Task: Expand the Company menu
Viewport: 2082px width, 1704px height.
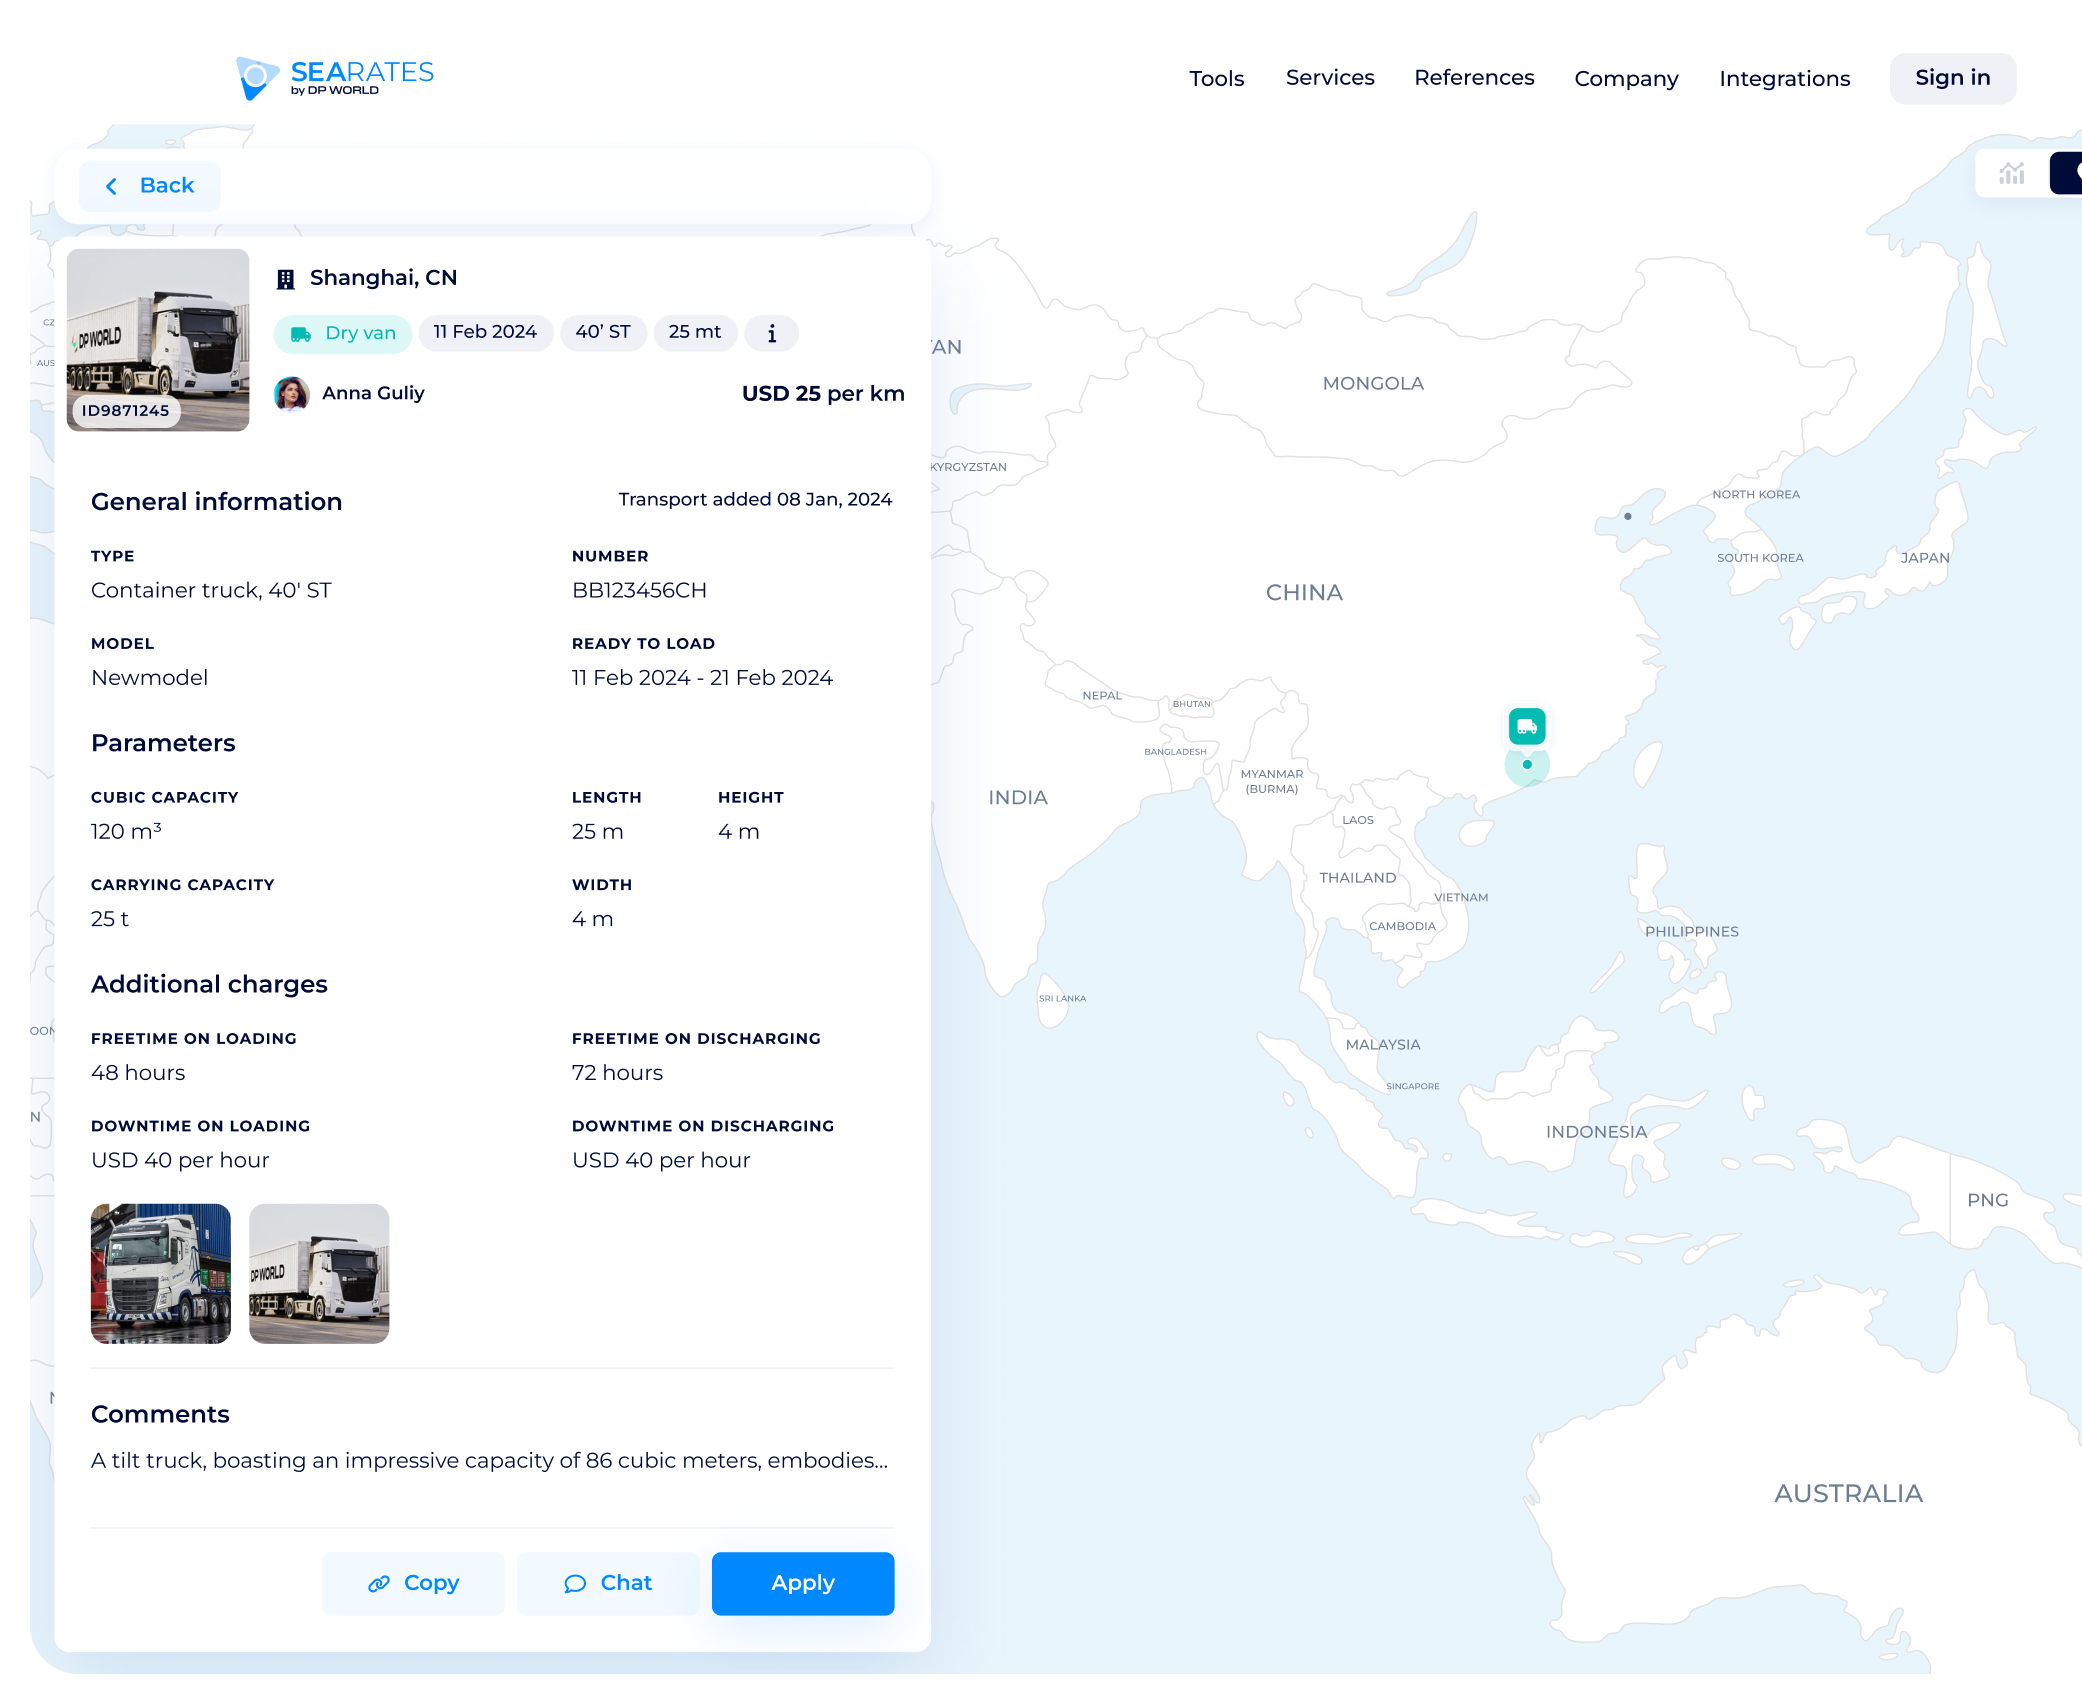Action: point(1625,79)
